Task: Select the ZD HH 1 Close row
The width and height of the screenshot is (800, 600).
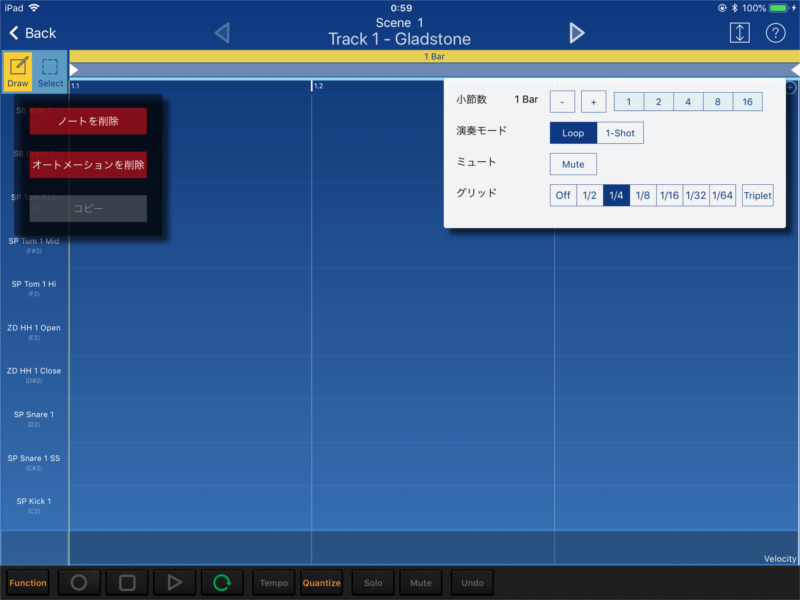Action: coord(34,375)
